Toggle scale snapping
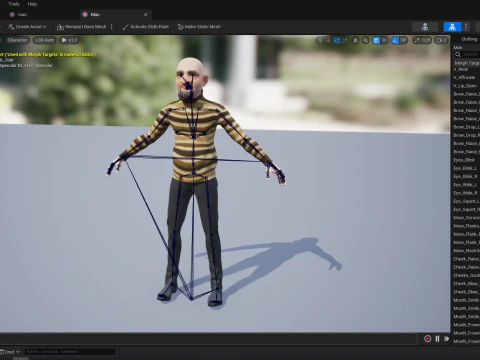480x360 pixels. click(416, 40)
